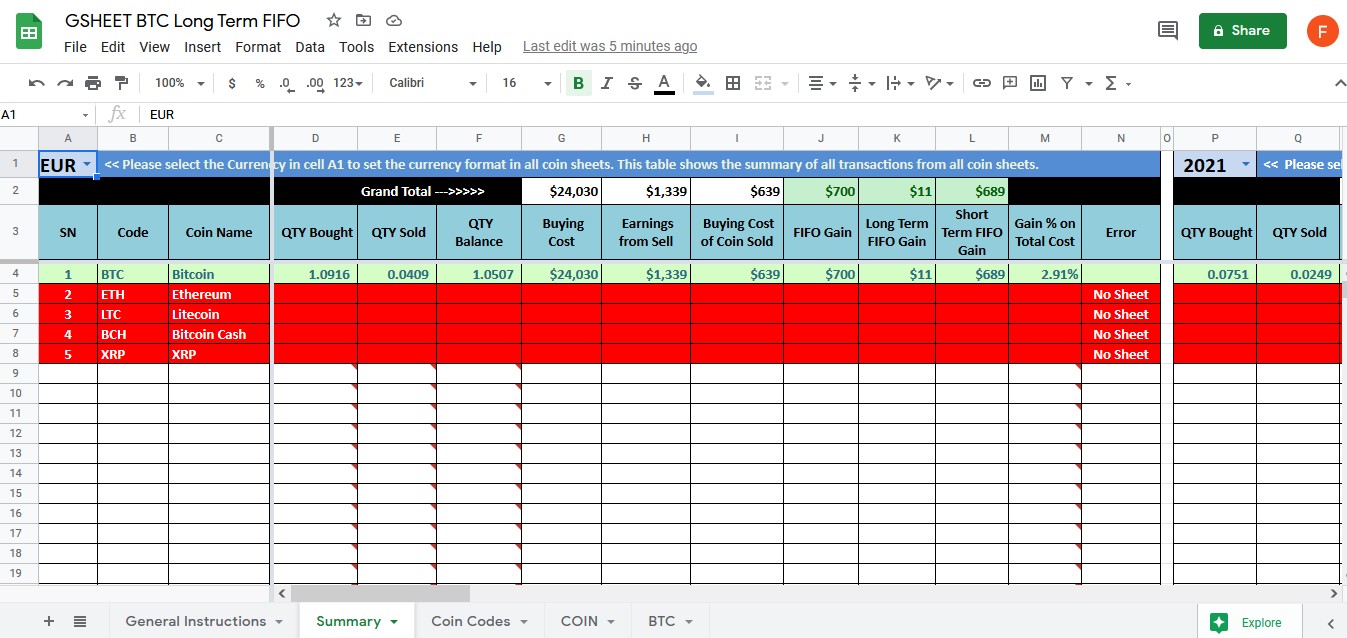Open the 2021 year dropdown cell
Screen dimensions: 1347x638
(x=1246, y=164)
